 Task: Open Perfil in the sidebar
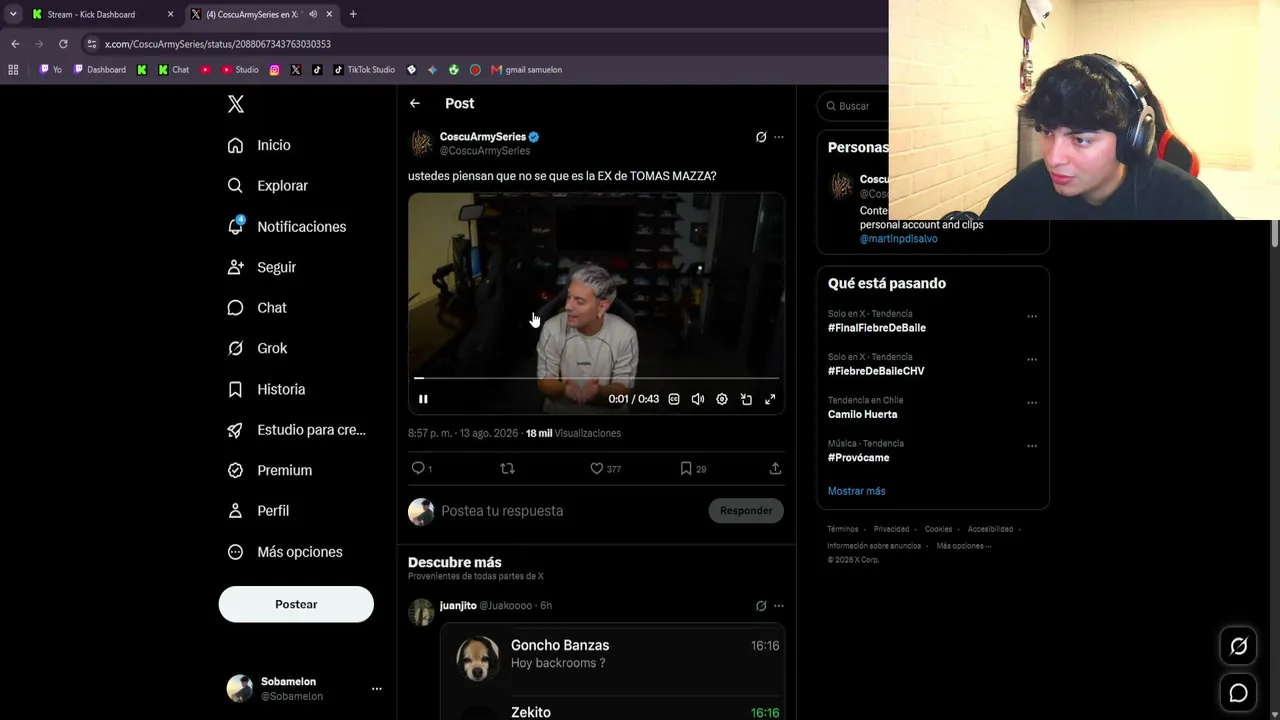coord(258,511)
